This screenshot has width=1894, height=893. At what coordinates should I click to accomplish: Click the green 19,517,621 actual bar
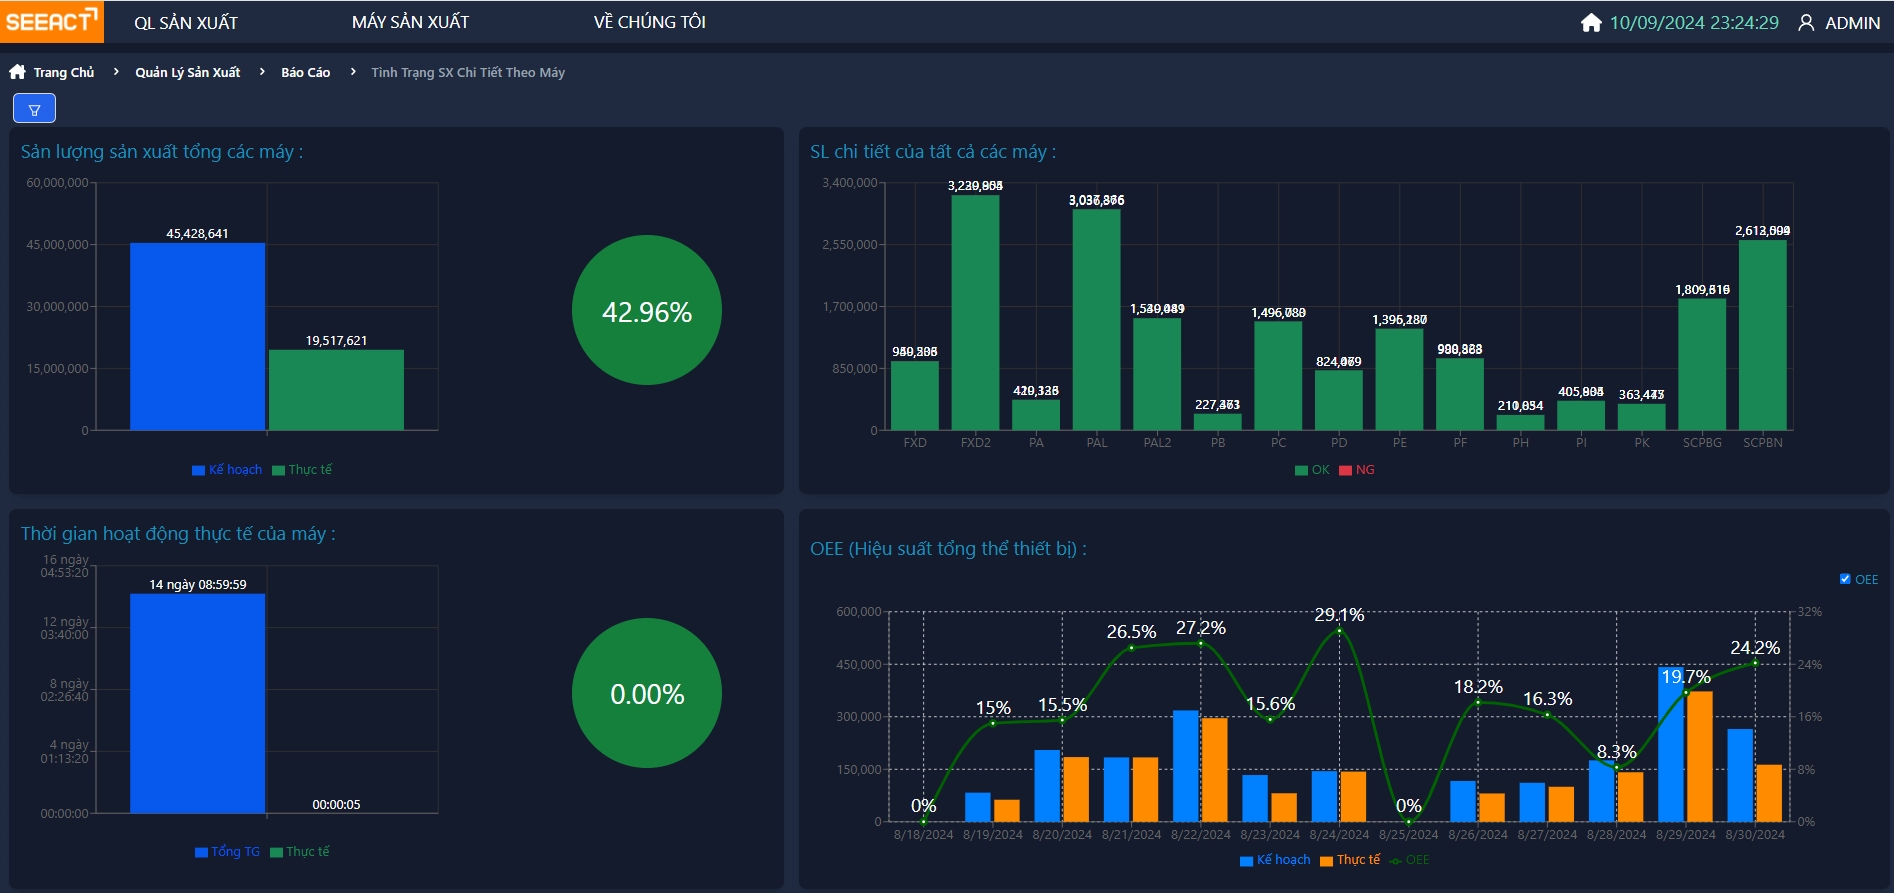(x=336, y=390)
